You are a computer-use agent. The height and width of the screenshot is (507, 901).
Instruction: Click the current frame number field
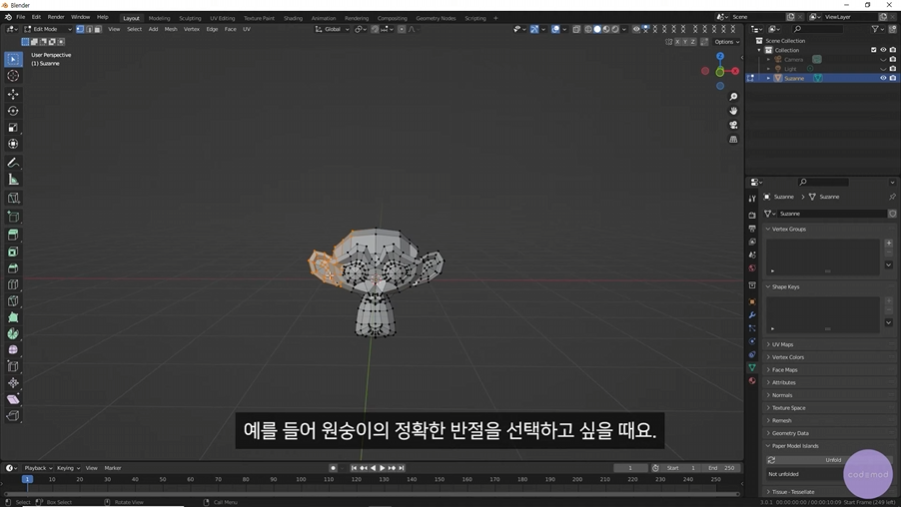pos(630,468)
